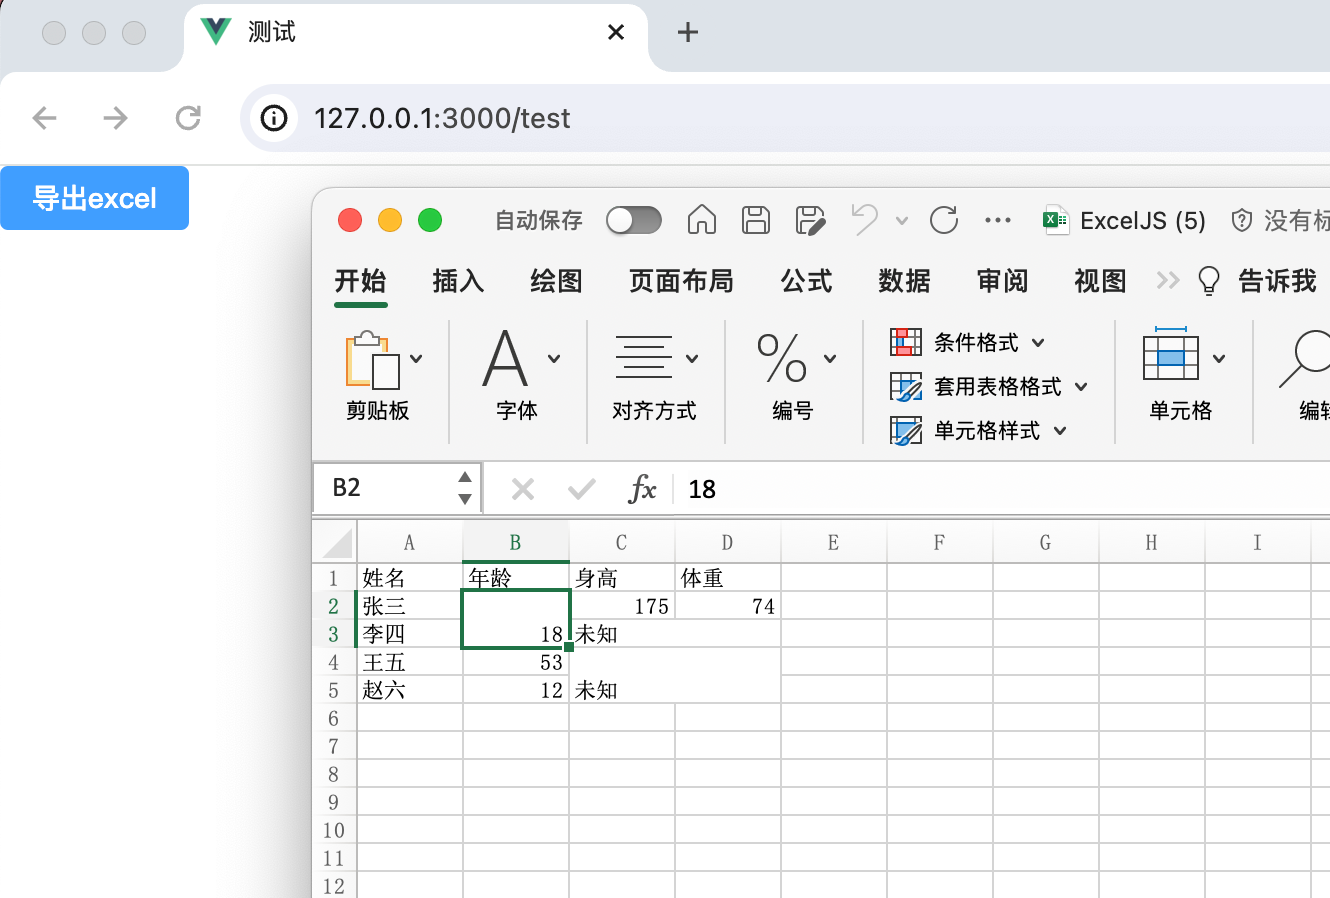Click the 字体 font A icon
1330x898 pixels.
pos(505,358)
